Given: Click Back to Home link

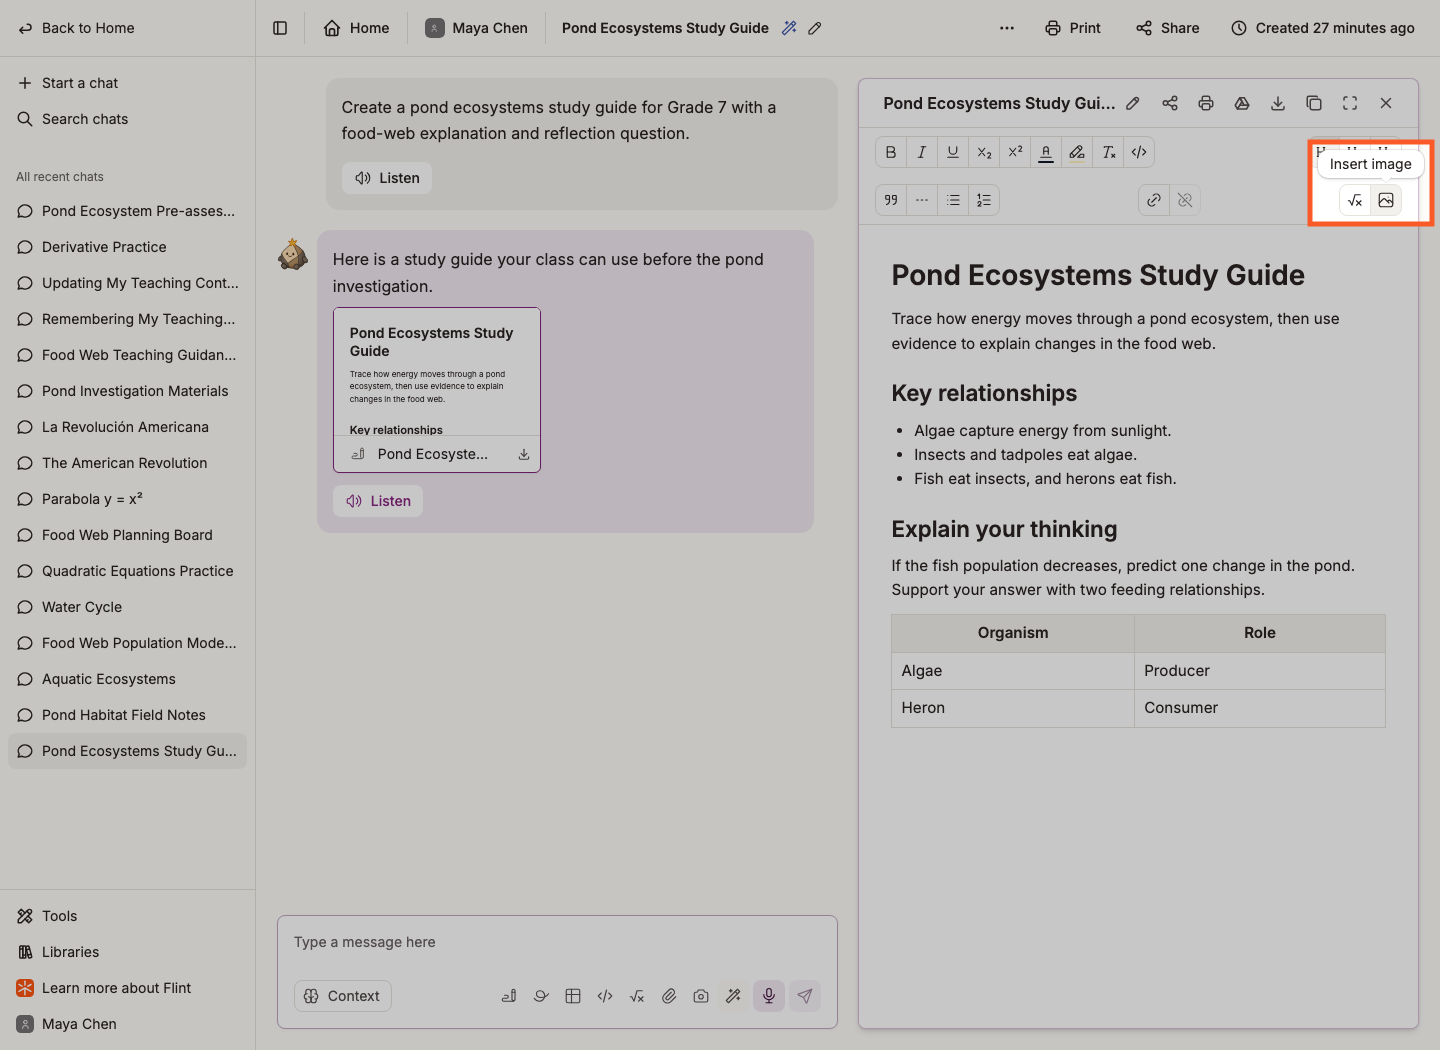Looking at the screenshot, I should pos(77,28).
